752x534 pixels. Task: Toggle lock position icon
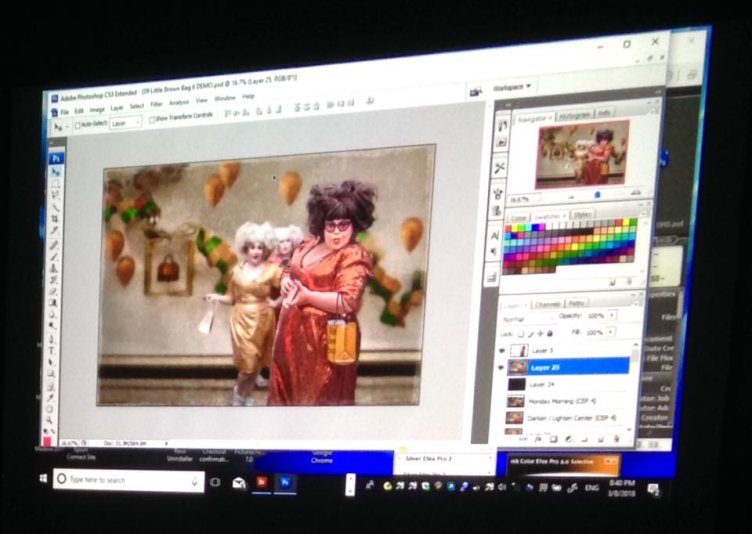pos(540,333)
